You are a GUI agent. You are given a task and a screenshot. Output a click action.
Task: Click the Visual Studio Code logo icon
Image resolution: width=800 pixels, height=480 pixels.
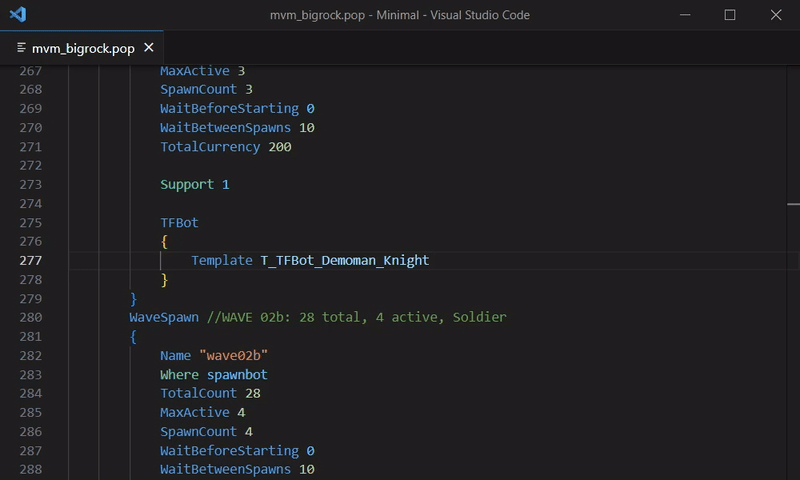18,14
